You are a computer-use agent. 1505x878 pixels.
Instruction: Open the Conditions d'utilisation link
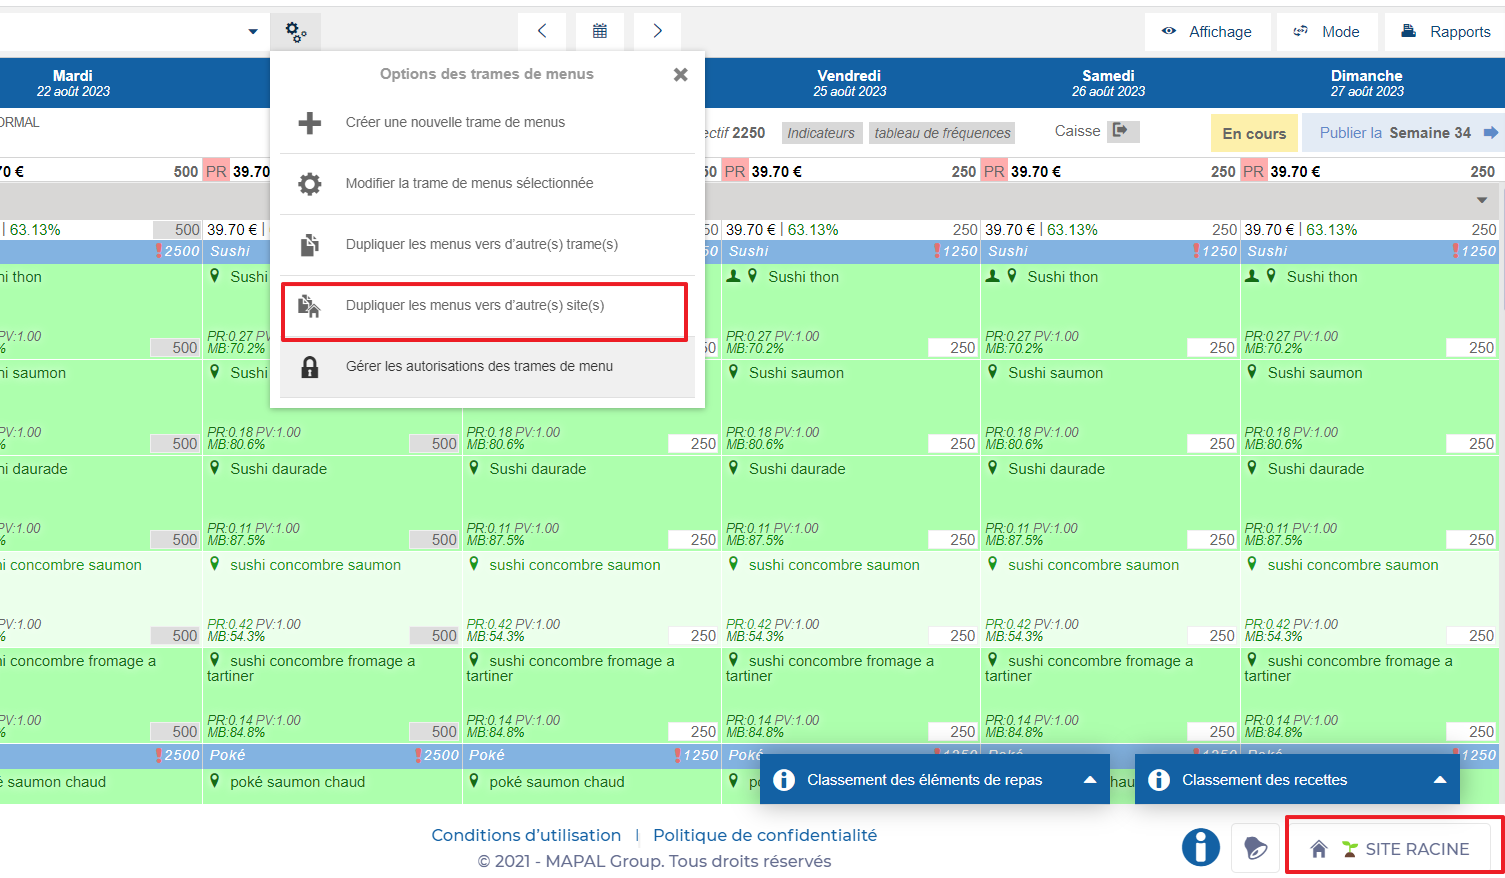pyautogui.click(x=526, y=835)
